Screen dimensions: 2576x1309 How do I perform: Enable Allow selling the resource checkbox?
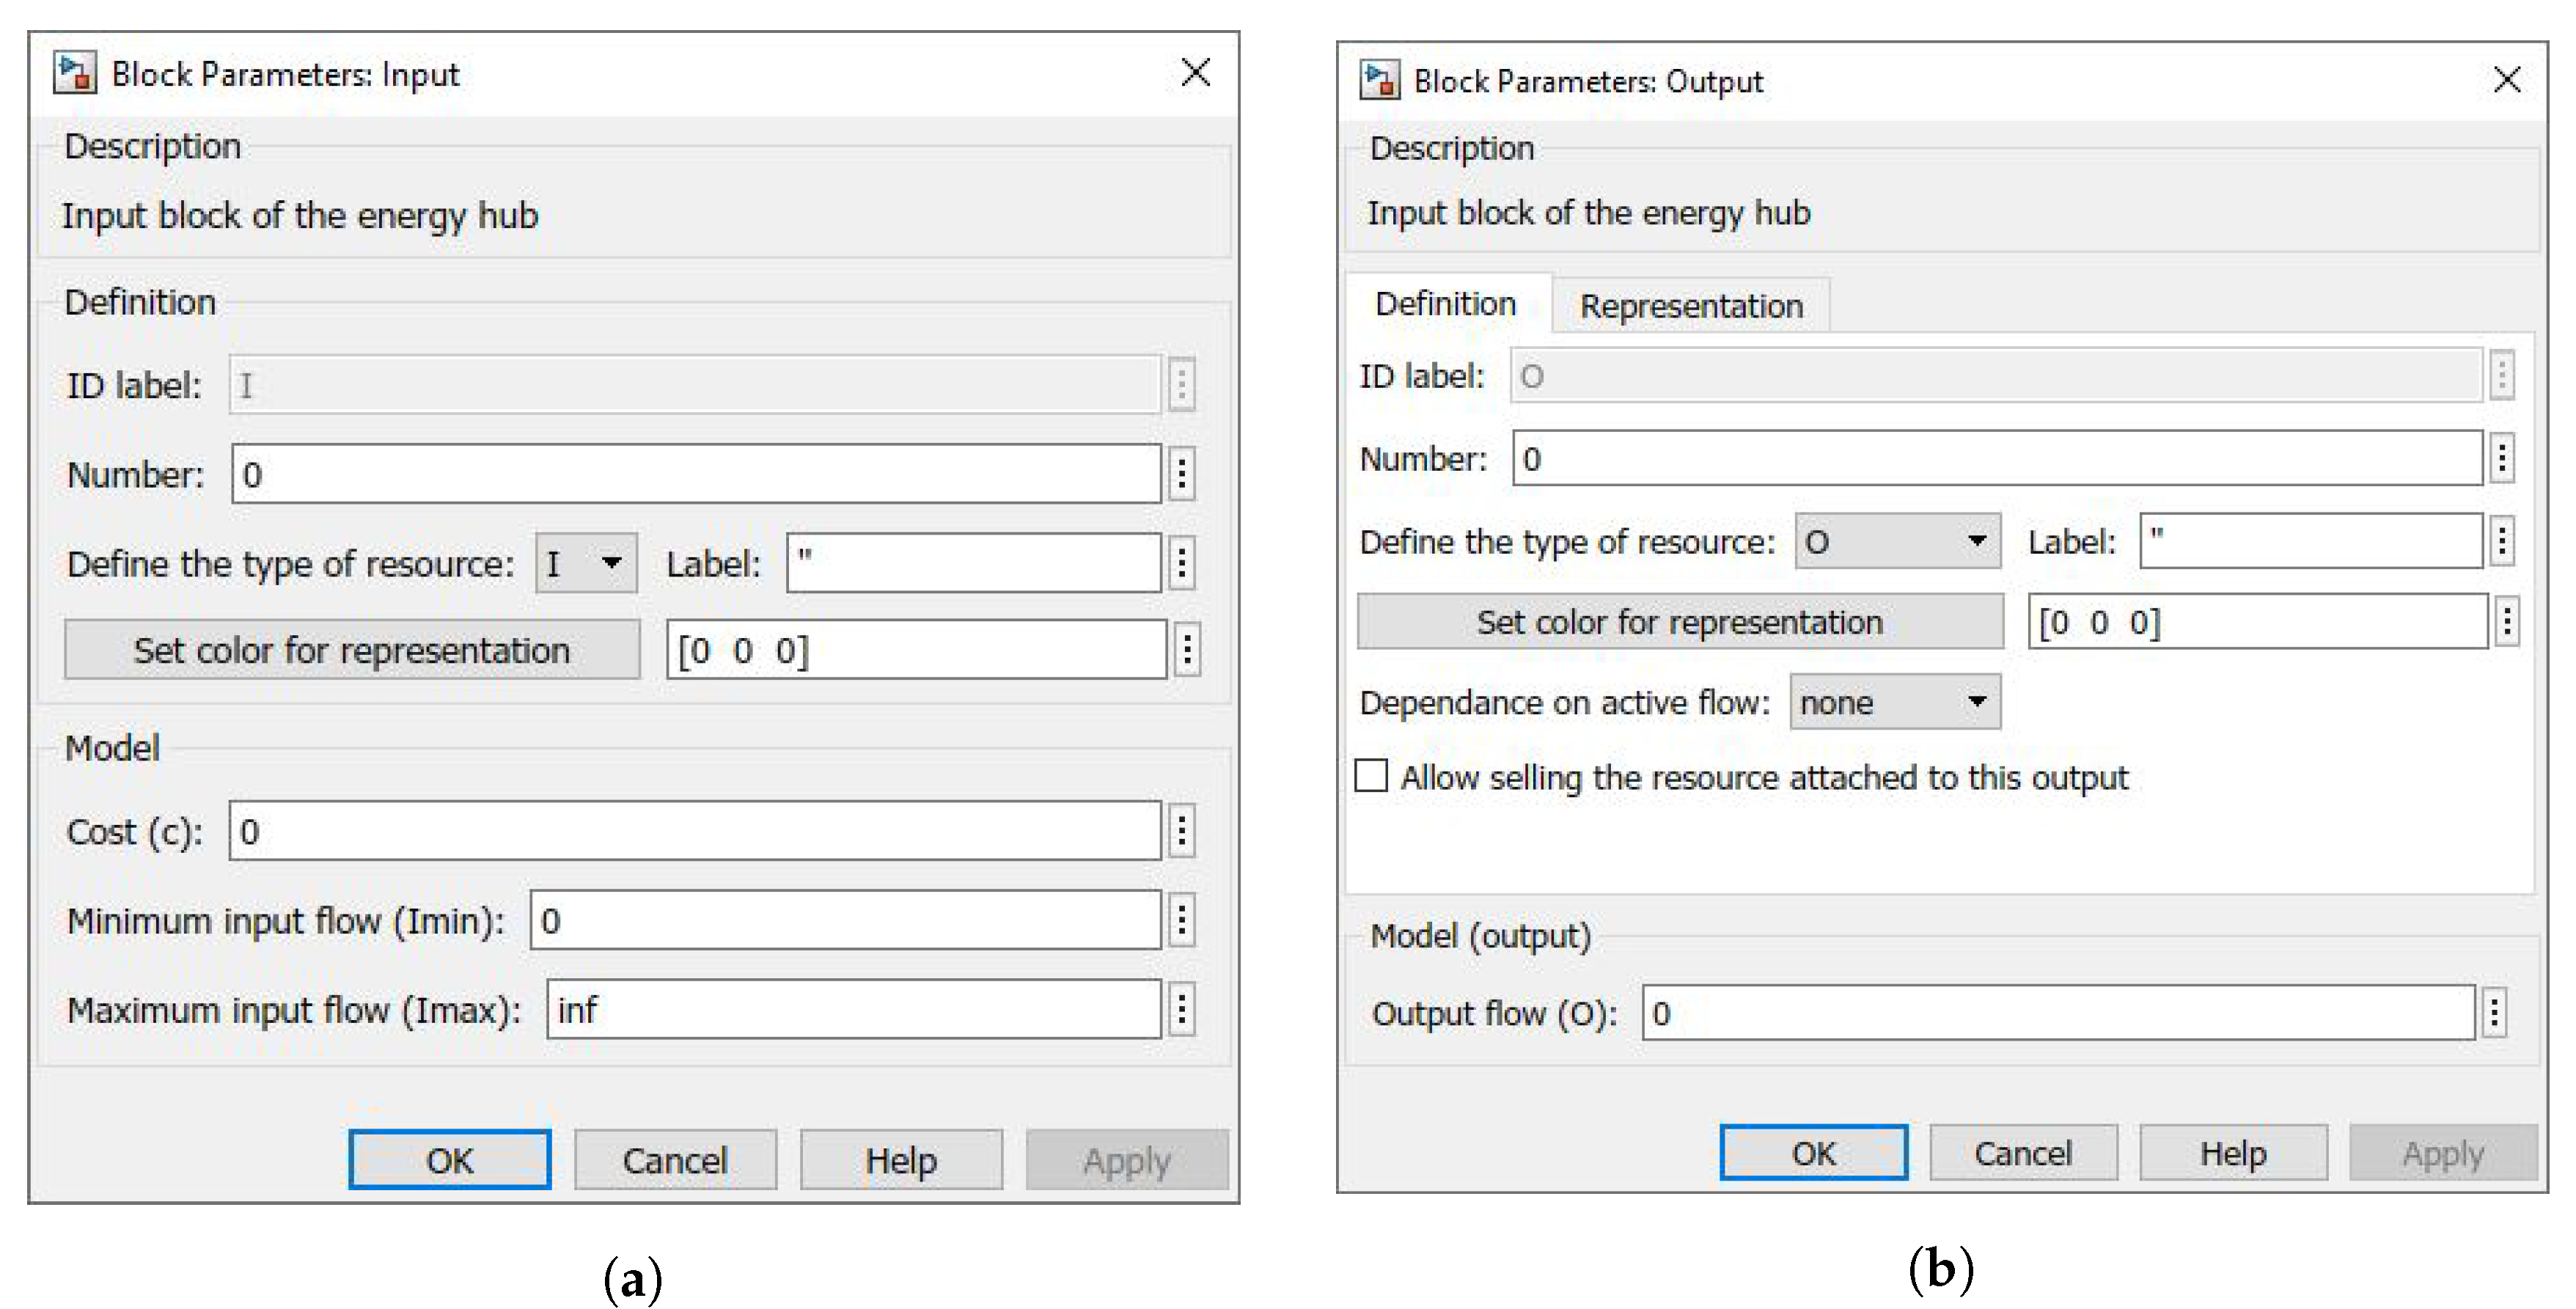1371,776
